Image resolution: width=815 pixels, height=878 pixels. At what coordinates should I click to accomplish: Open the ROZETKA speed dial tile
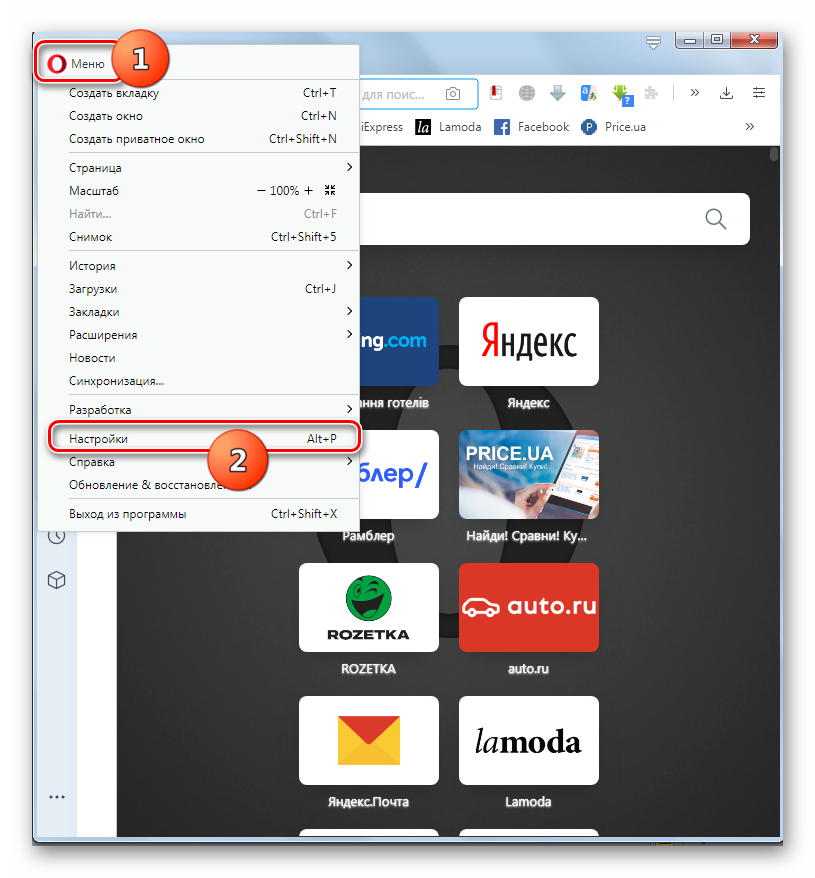(369, 608)
